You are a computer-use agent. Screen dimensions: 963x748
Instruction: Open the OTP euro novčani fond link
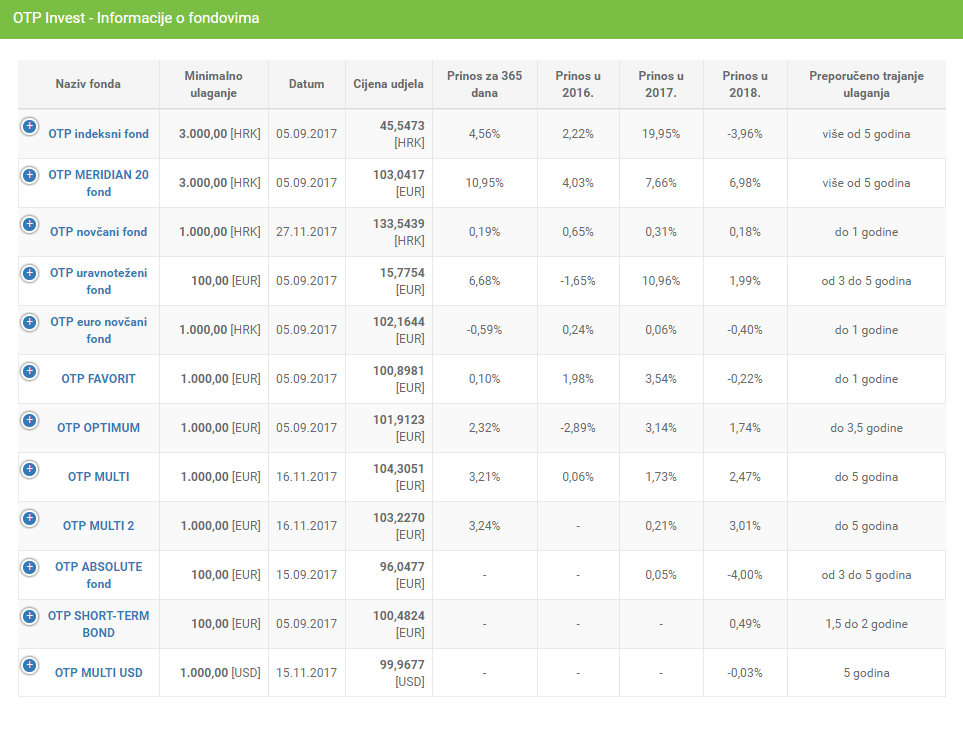pos(98,330)
